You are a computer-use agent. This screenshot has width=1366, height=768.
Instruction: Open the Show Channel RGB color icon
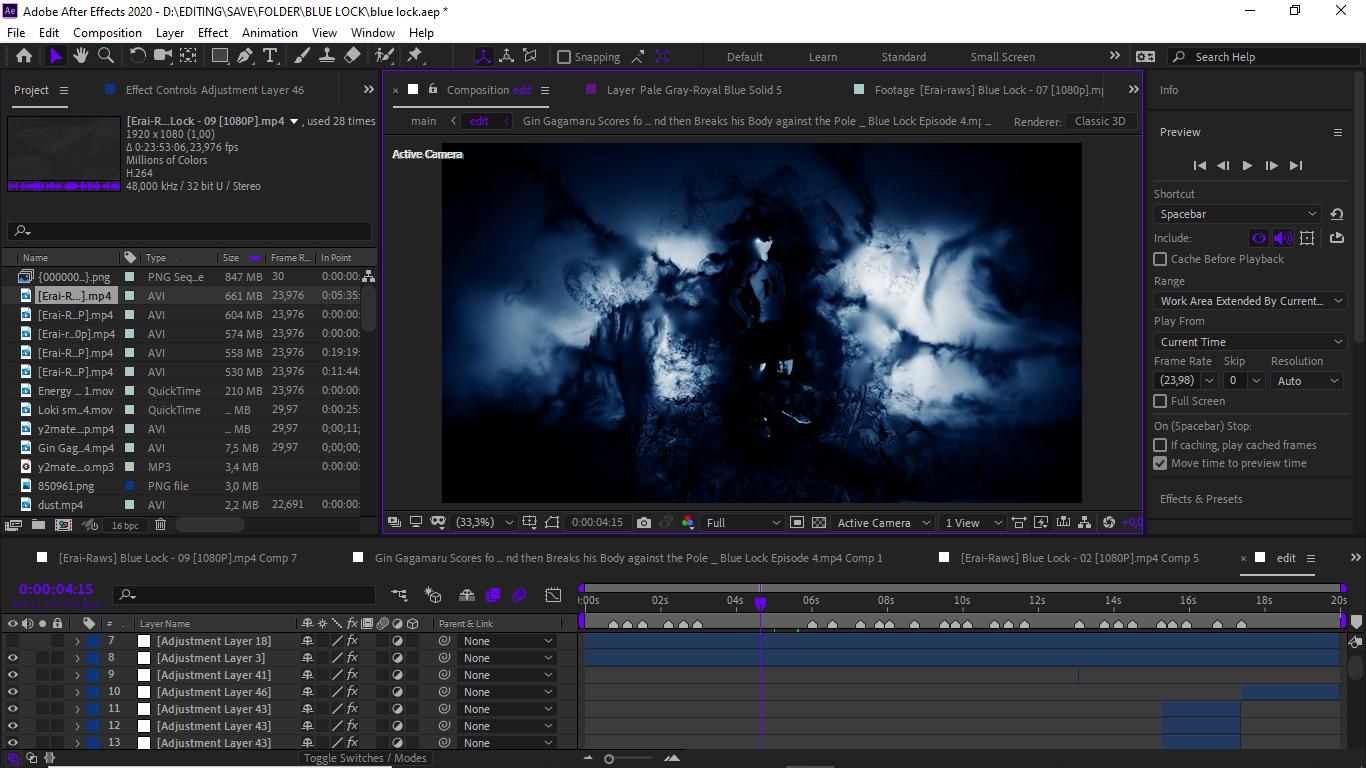tap(687, 522)
